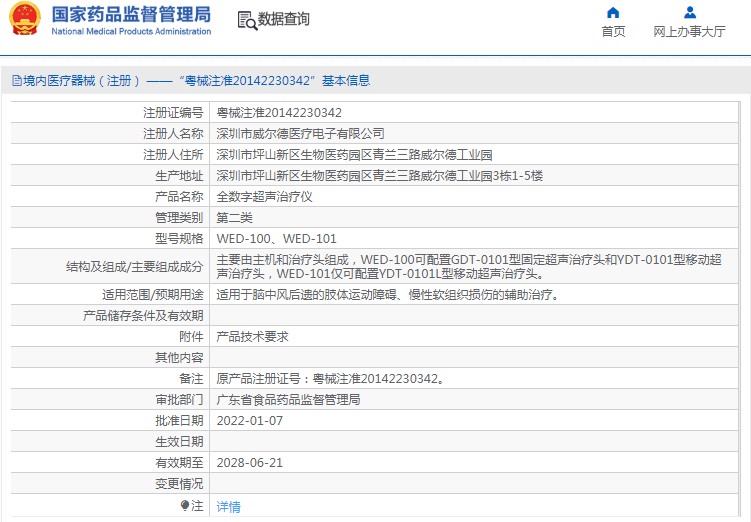Image resolution: width=751 pixels, height=522 pixels.
Task: Click remark text 原产品注册证号
Action: [330, 379]
